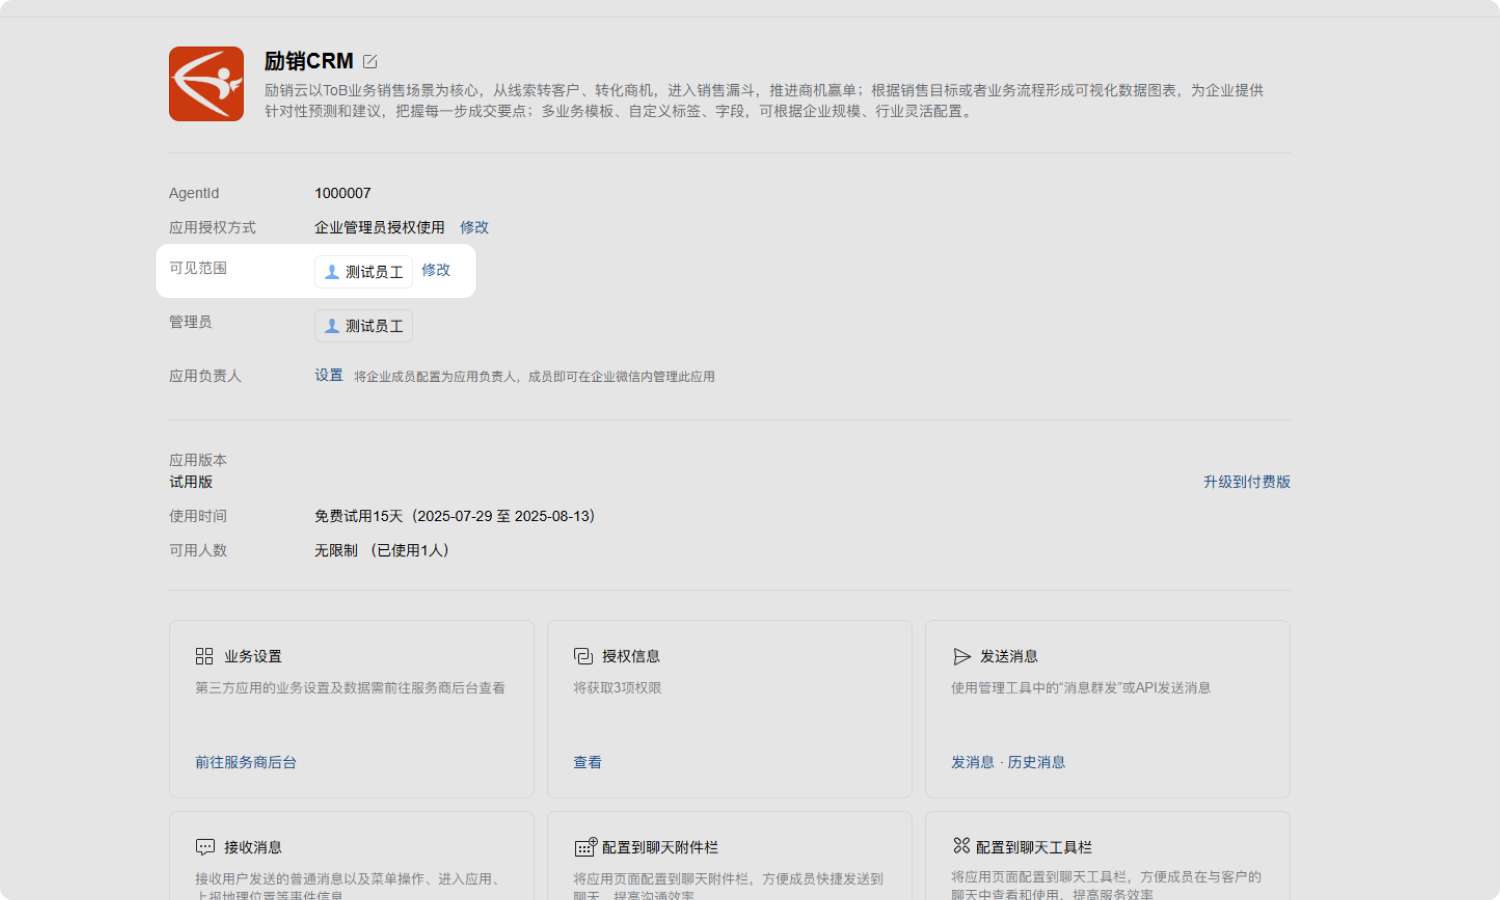Click the 试用版 version text
This screenshot has height=900, width=1500.
191,482
